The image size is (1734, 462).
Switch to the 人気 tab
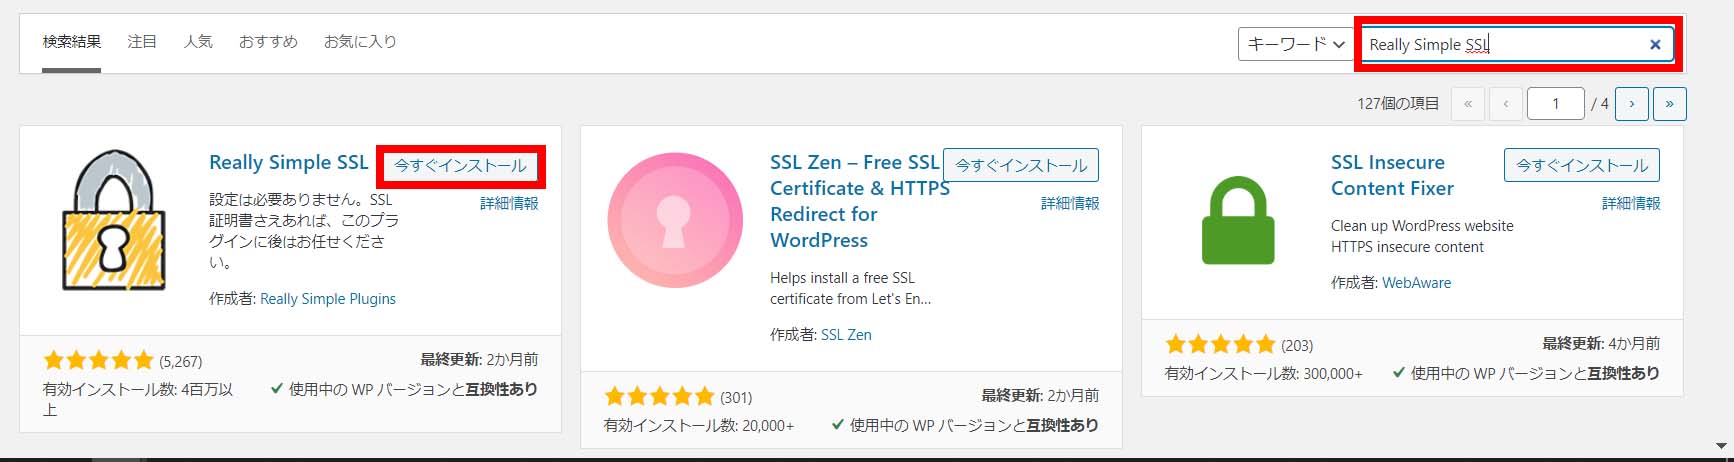tap(198, 41)
